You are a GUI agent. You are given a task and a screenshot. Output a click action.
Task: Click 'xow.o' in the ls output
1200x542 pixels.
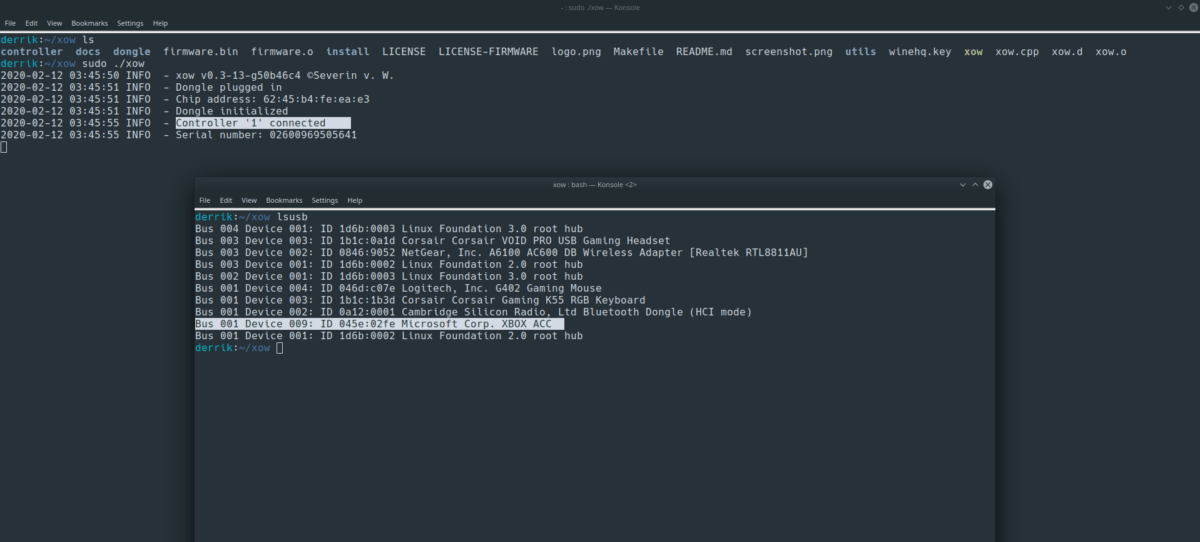click(1111, 51)
